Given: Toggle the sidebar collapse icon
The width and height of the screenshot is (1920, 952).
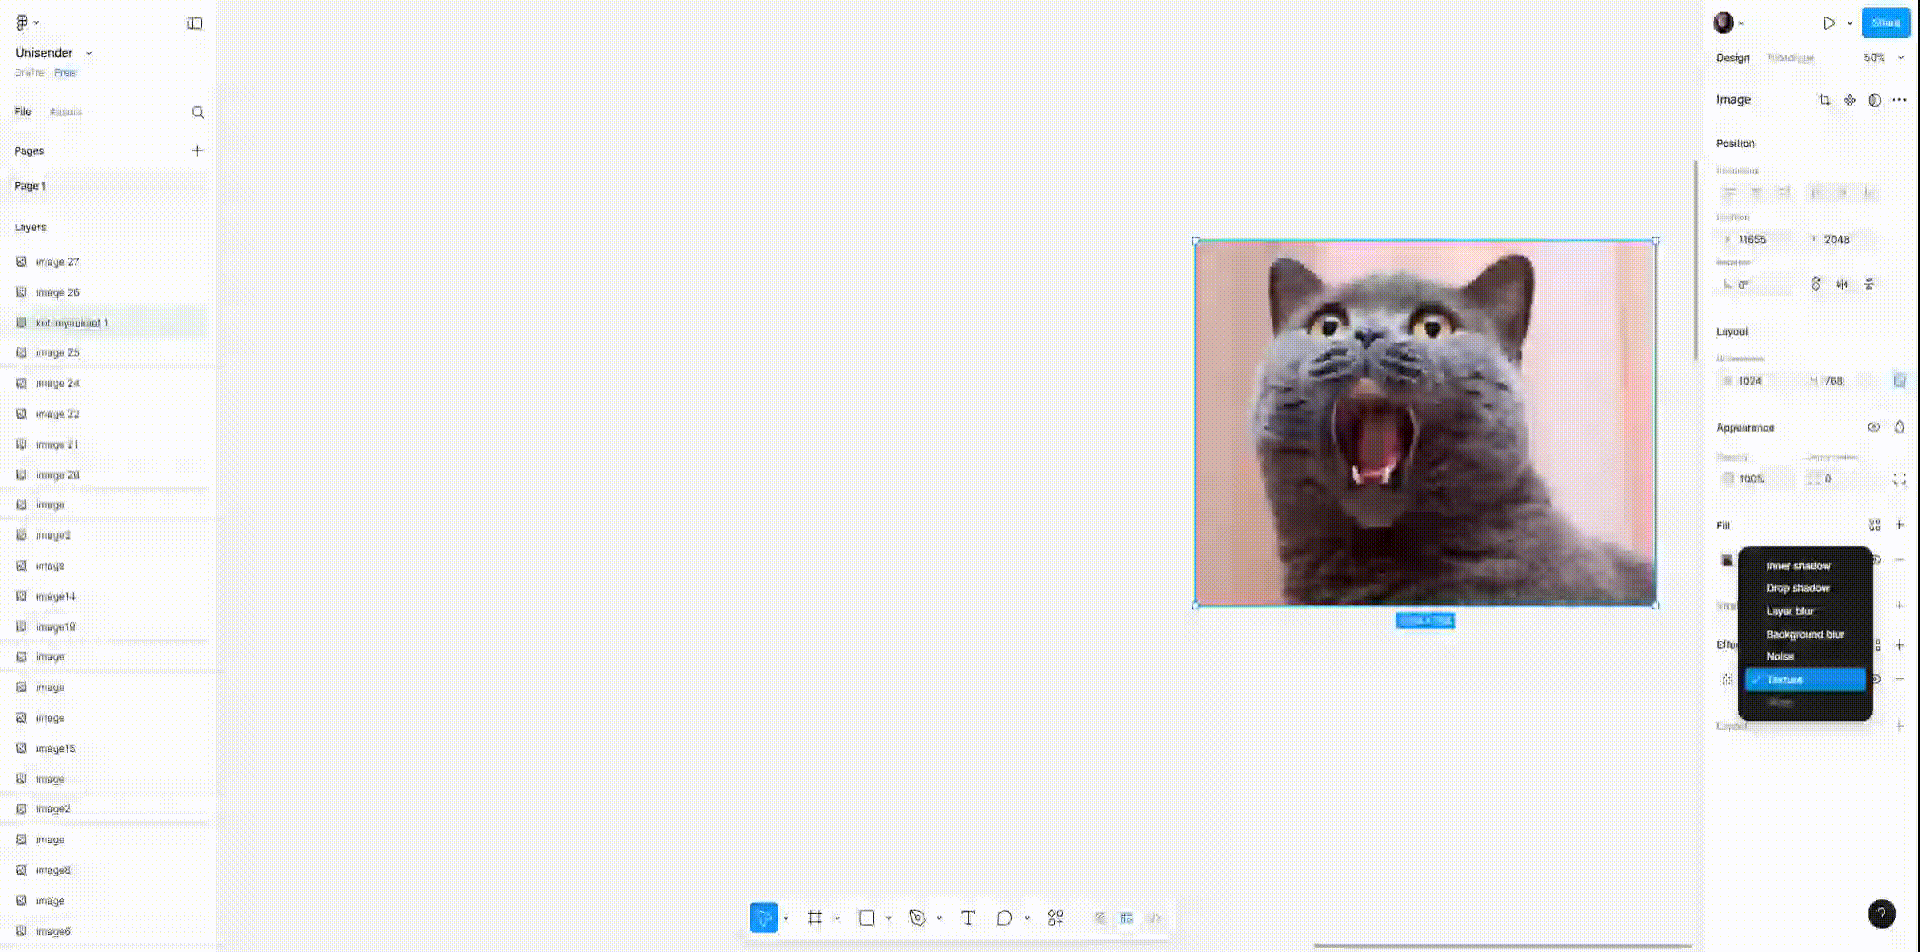Looking at the screenshot, I should click(195, 23).
